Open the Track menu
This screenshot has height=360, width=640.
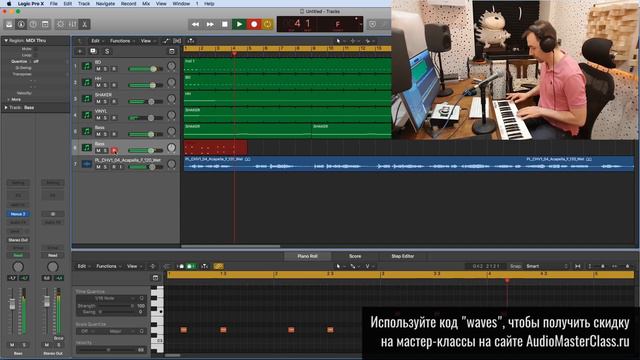coord(84,4)
